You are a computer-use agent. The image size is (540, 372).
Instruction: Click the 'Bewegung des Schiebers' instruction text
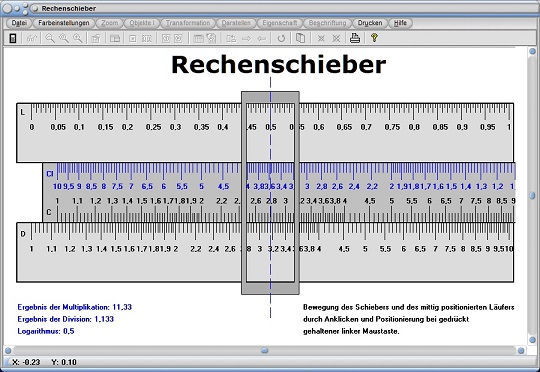[408, 319]
